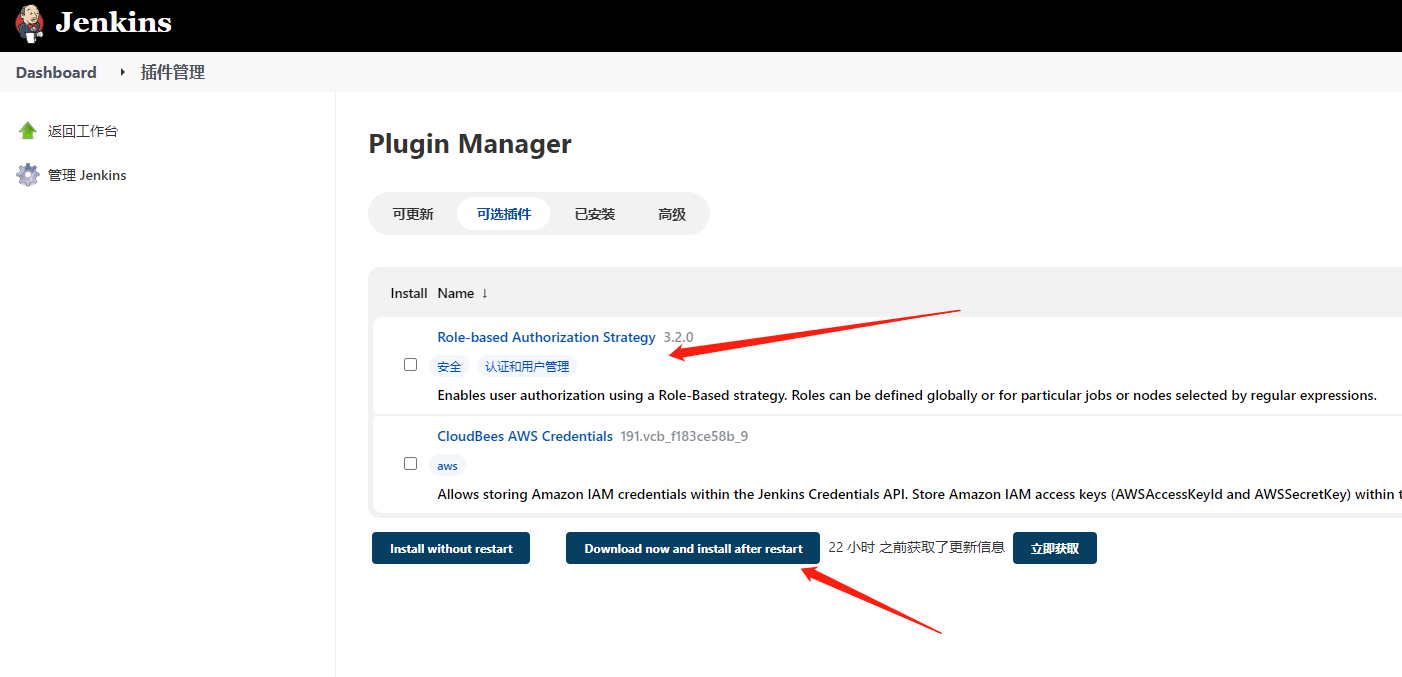Click the gear icon for 管理 Jenkins
Viewport: 1402px width, 677px height.
click(28, 175)
